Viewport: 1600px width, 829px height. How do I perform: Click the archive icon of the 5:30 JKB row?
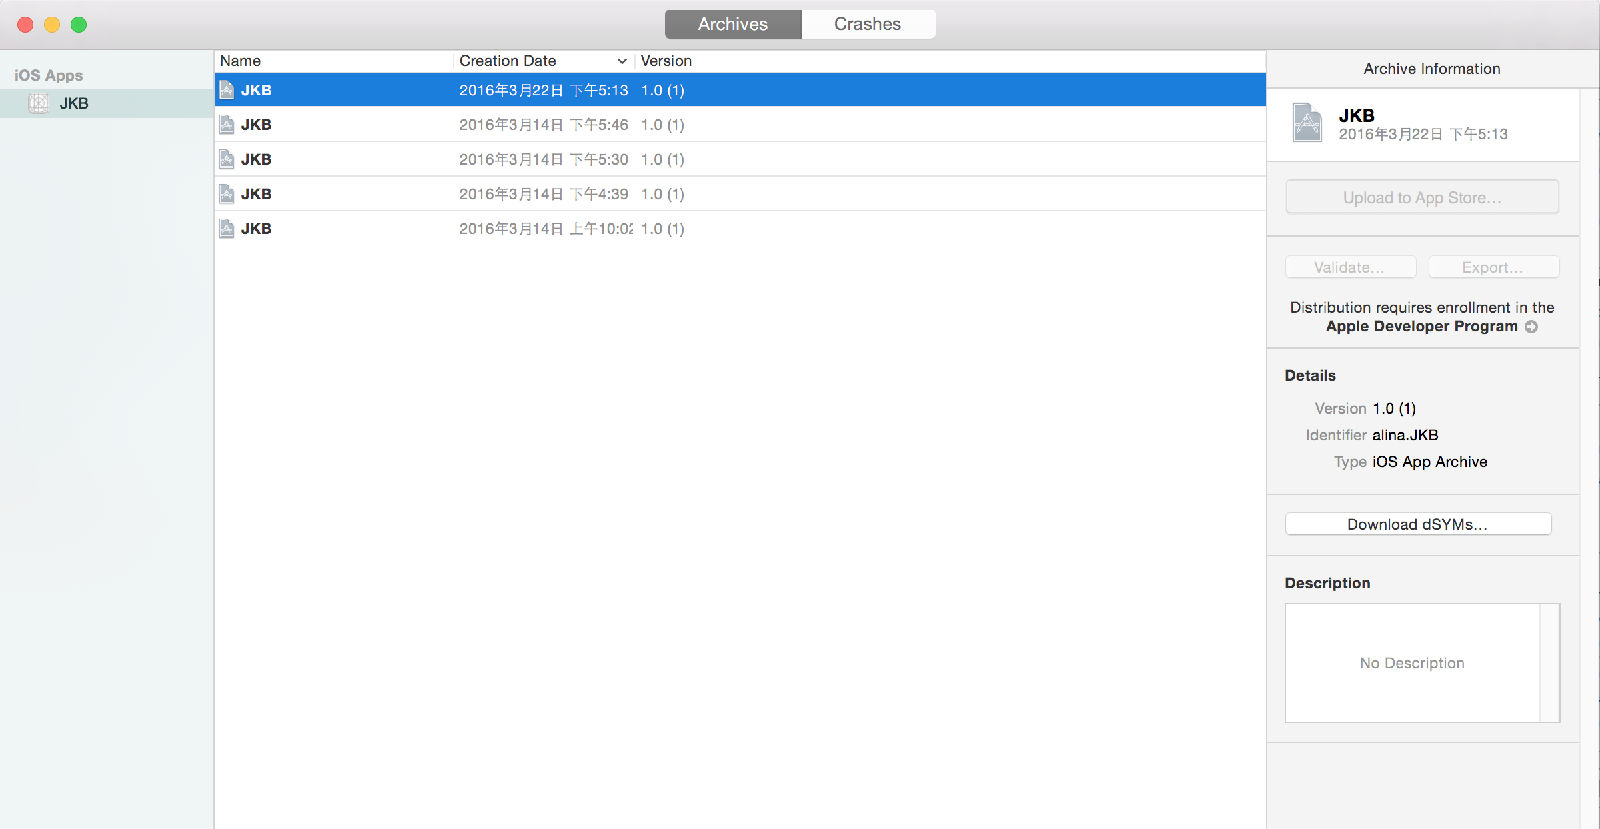[227, 159]
